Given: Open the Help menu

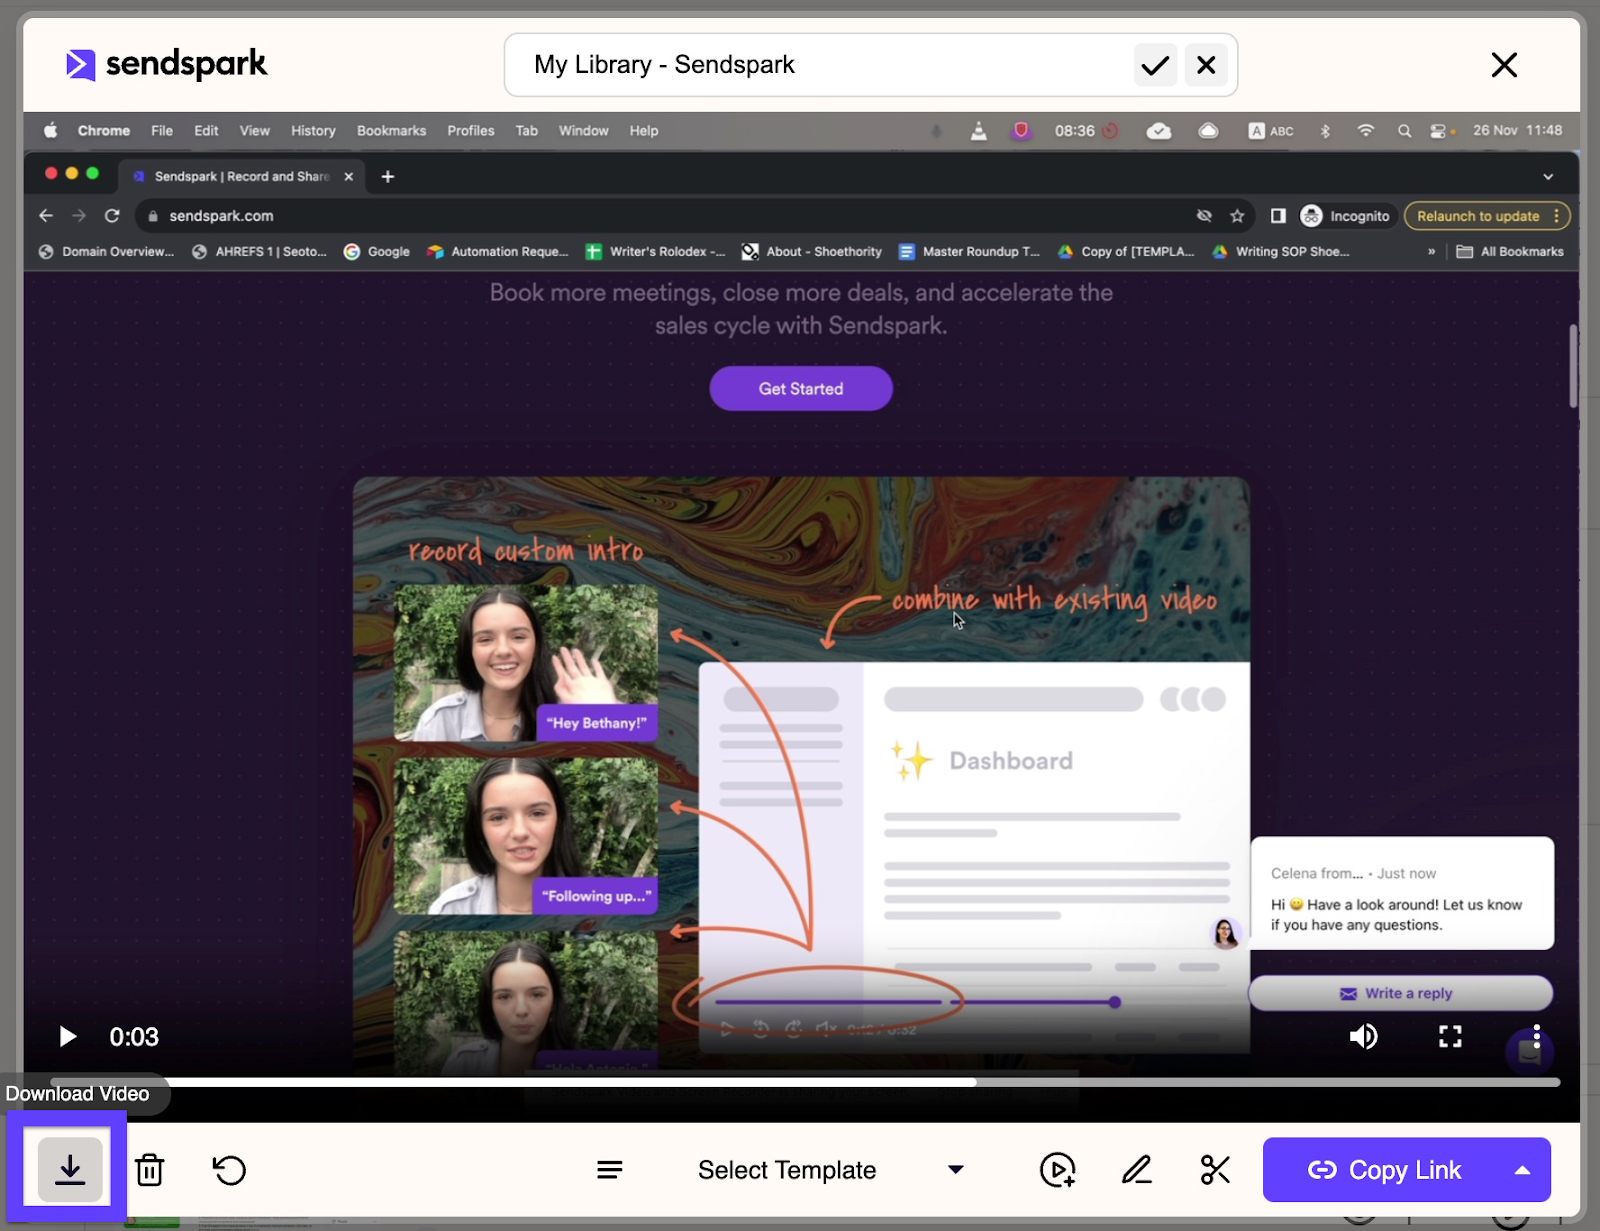Looking at the screenshot, I should (x=644, y=131).
